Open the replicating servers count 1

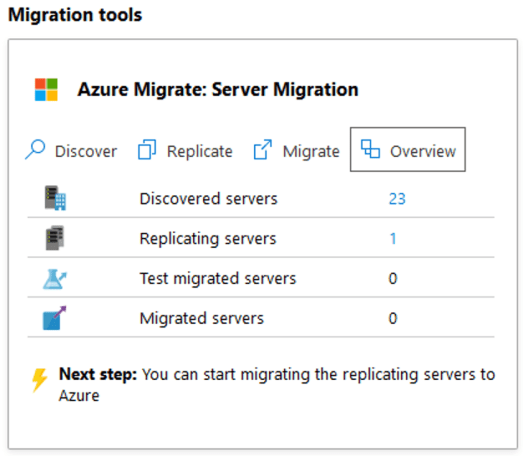pyautogui.click(x=393, y=238)
